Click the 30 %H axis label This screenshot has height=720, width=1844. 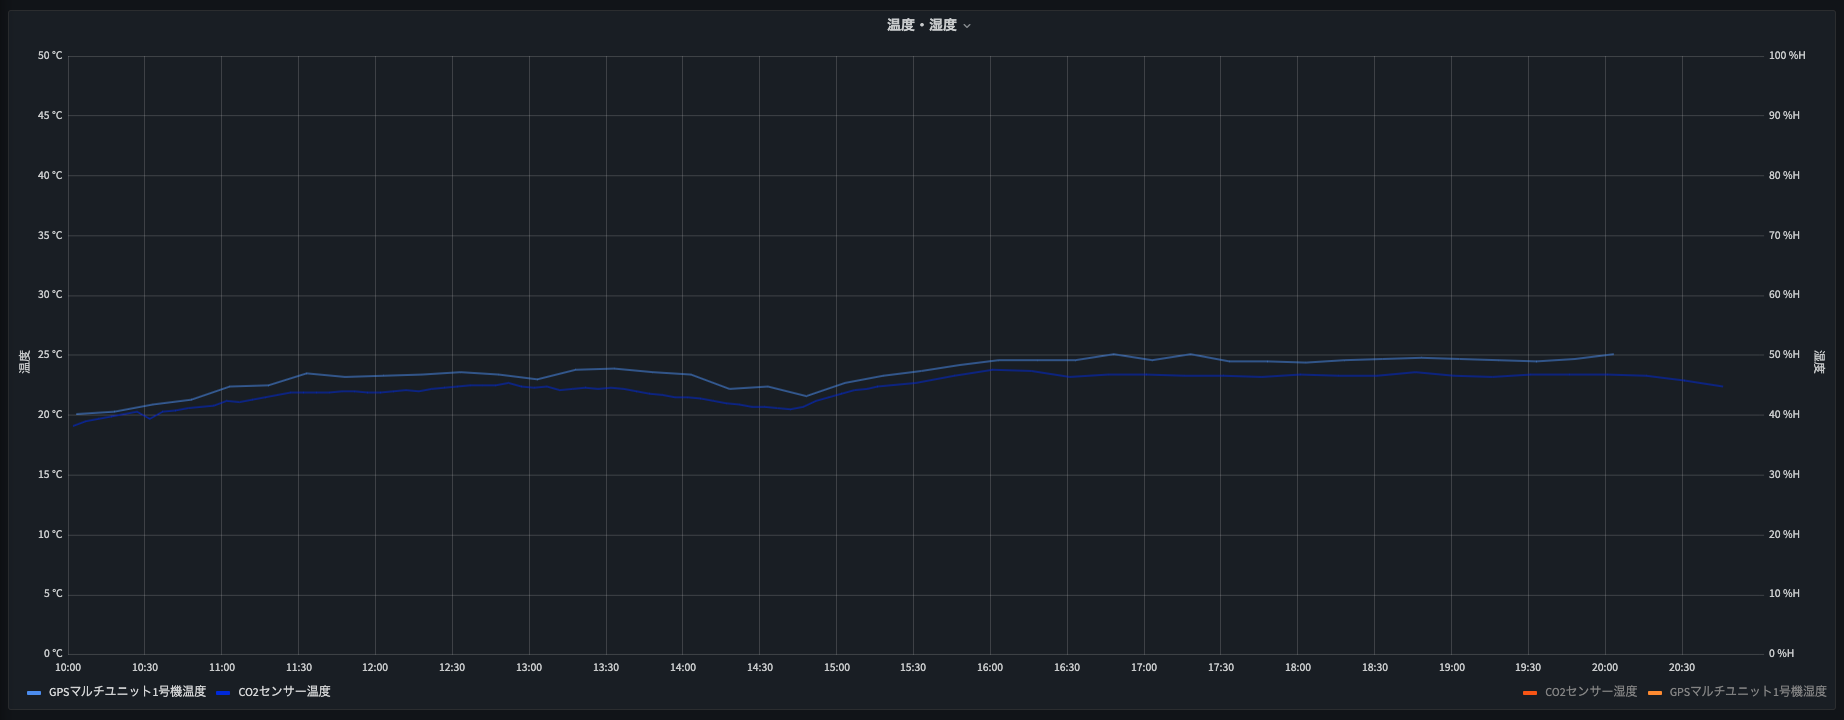click(x=1784, y=475)
